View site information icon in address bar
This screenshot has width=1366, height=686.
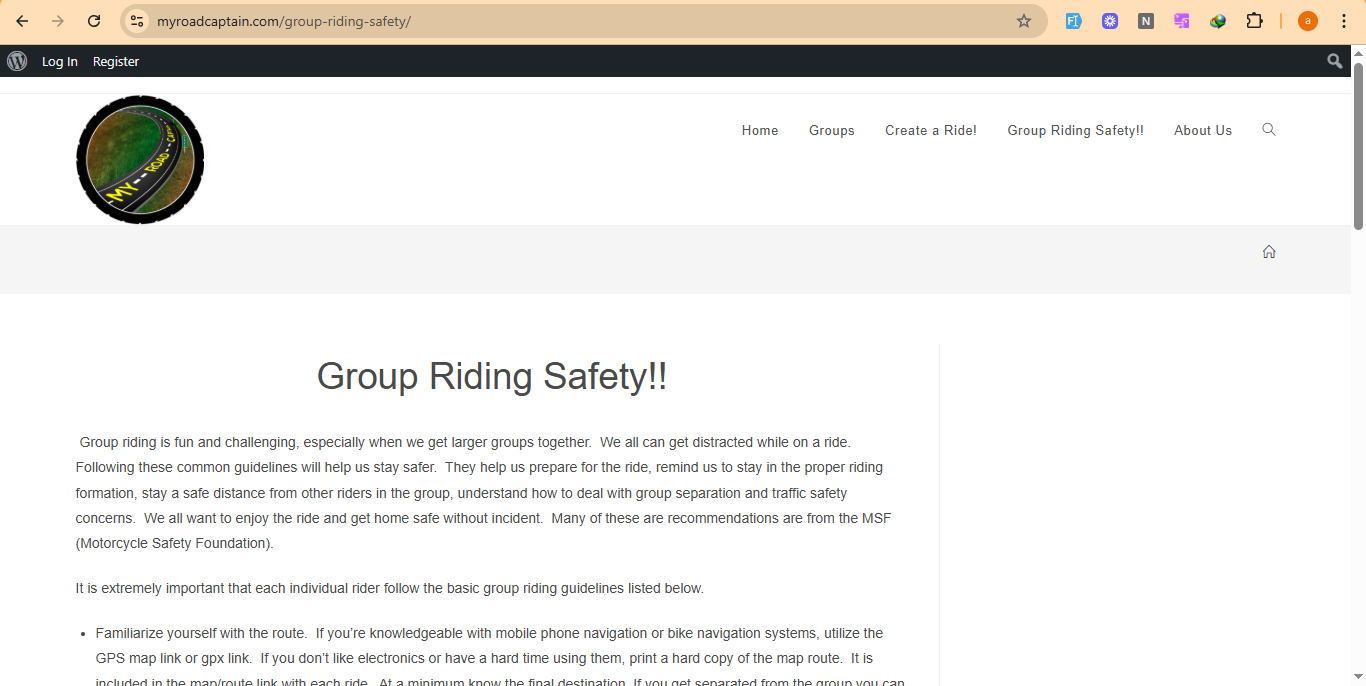click(138, 21)
